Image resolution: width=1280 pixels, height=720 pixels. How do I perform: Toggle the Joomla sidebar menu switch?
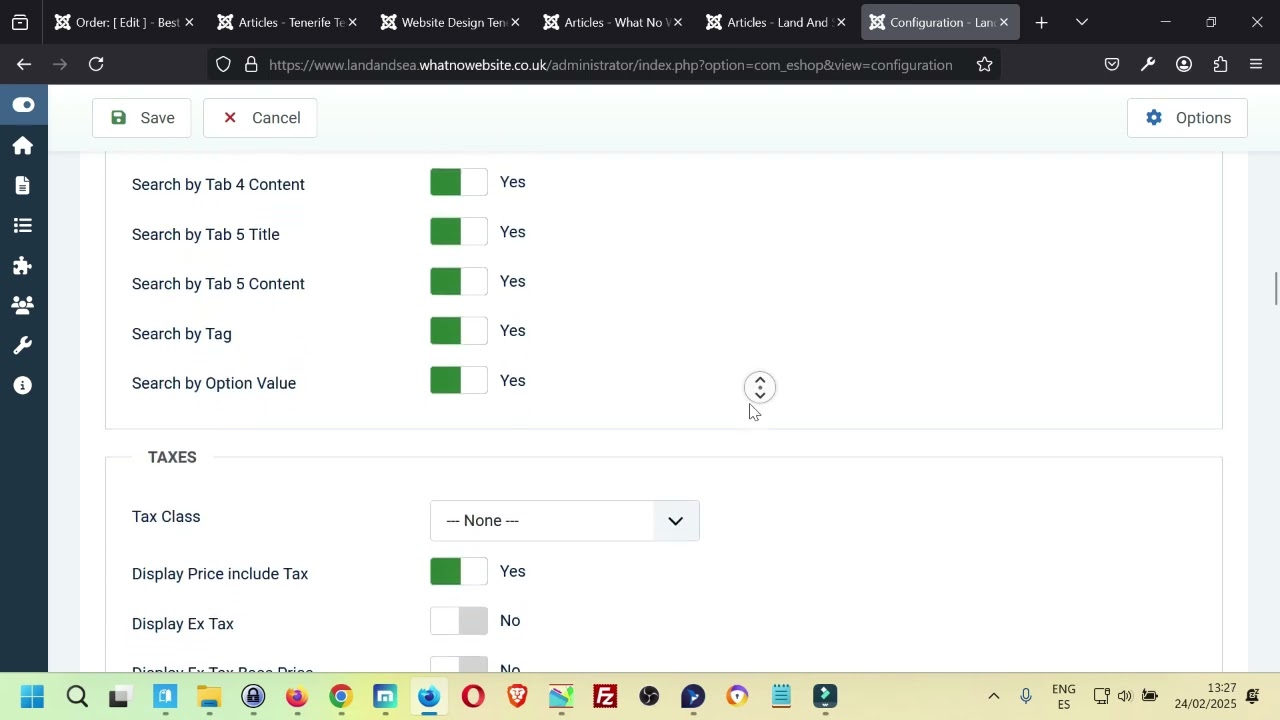point(23,105)
